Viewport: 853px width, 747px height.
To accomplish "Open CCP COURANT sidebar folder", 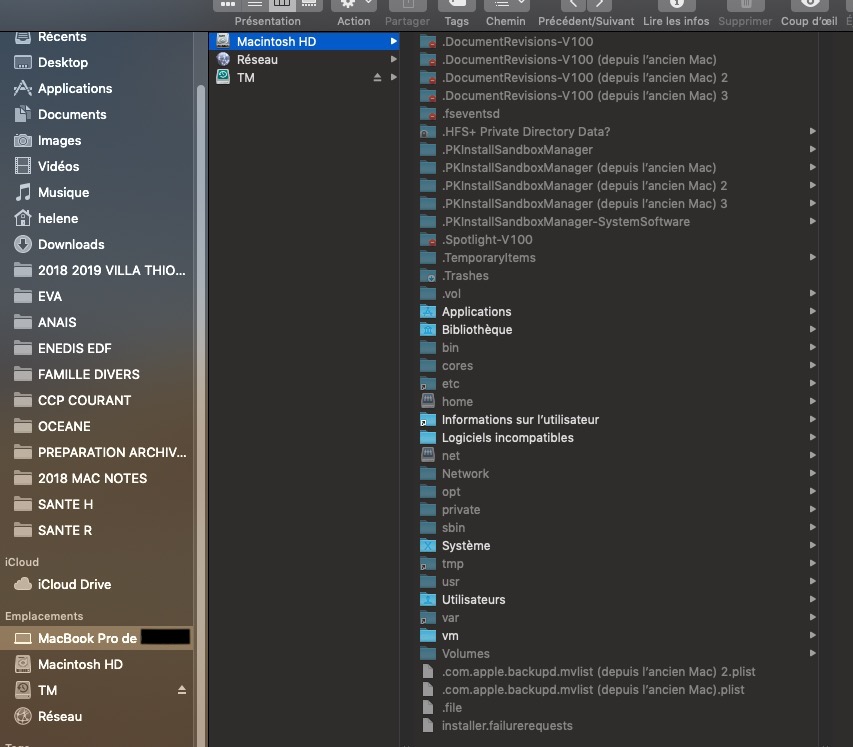I will 96,400.
